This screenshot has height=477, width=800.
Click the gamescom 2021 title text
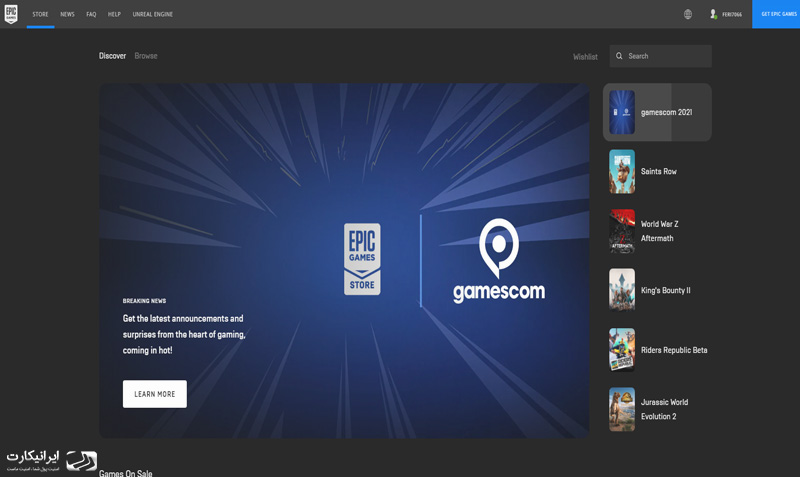pyautogui.click(x=666, y=112)
